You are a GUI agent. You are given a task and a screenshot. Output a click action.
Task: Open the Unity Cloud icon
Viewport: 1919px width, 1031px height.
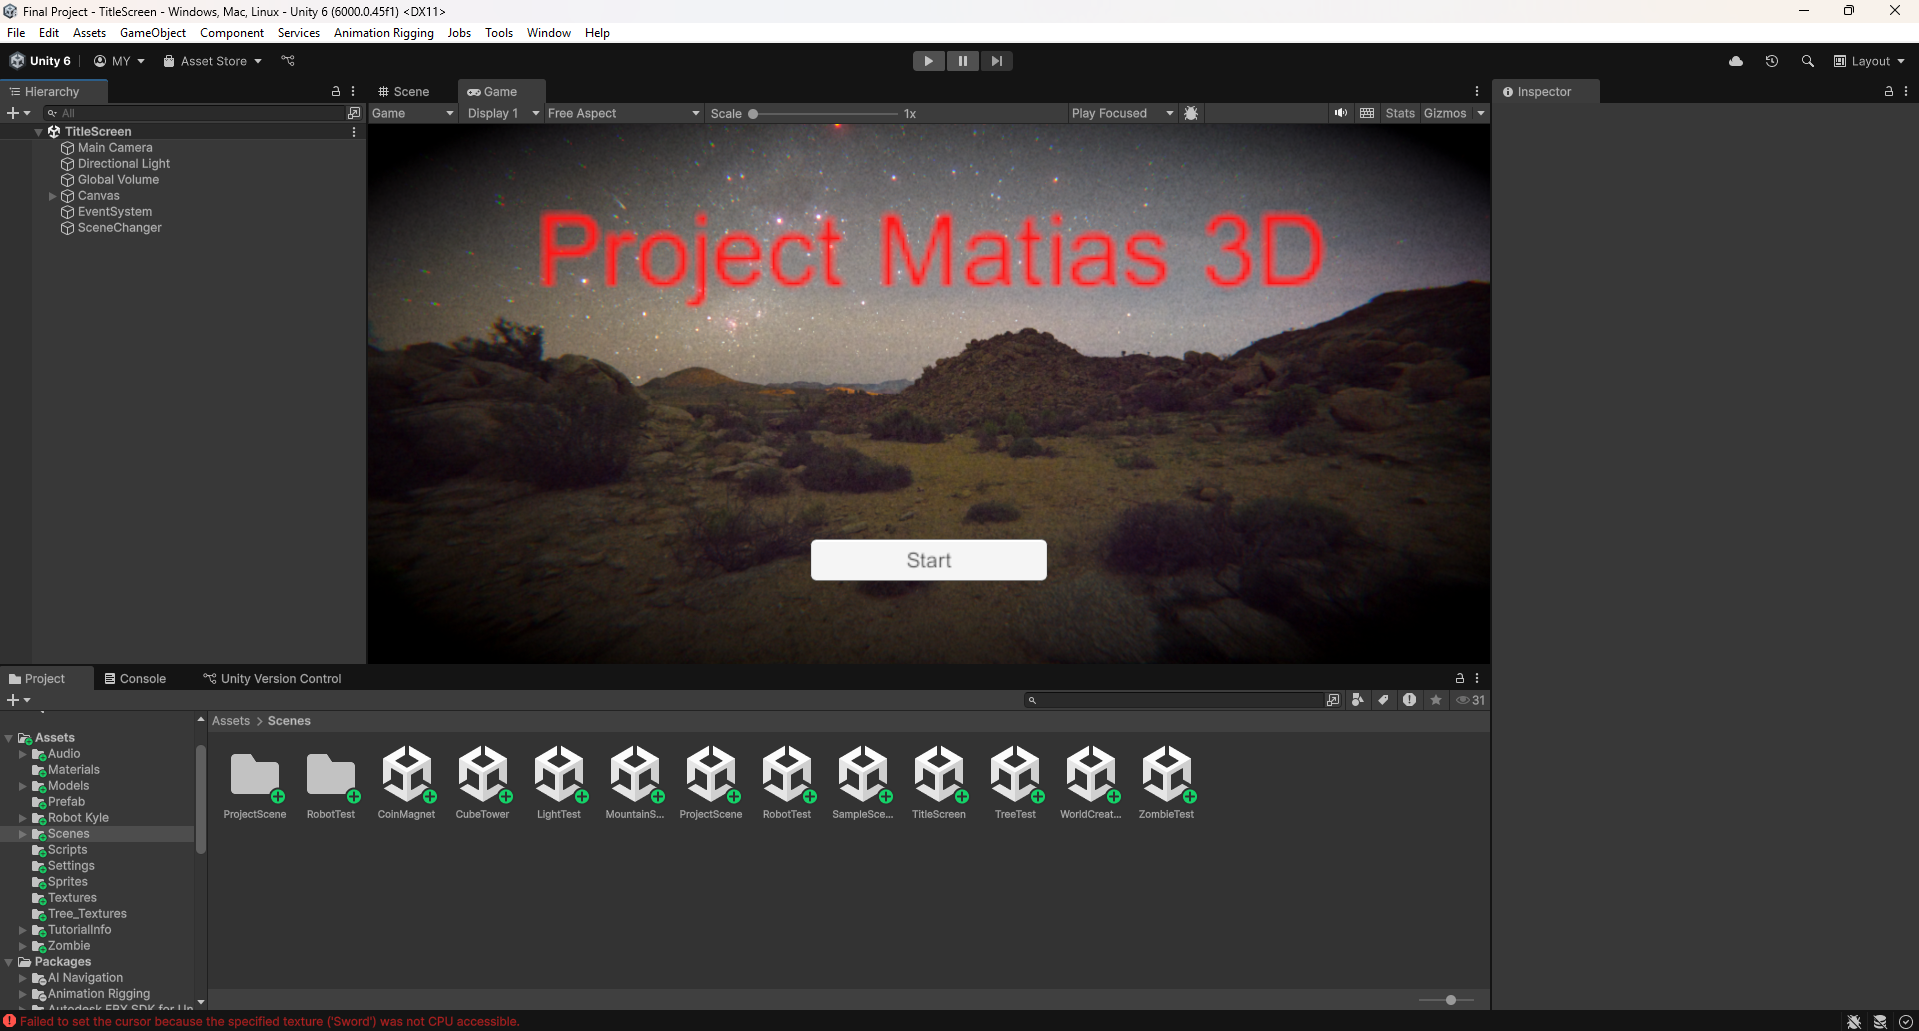pos(1736,61)
